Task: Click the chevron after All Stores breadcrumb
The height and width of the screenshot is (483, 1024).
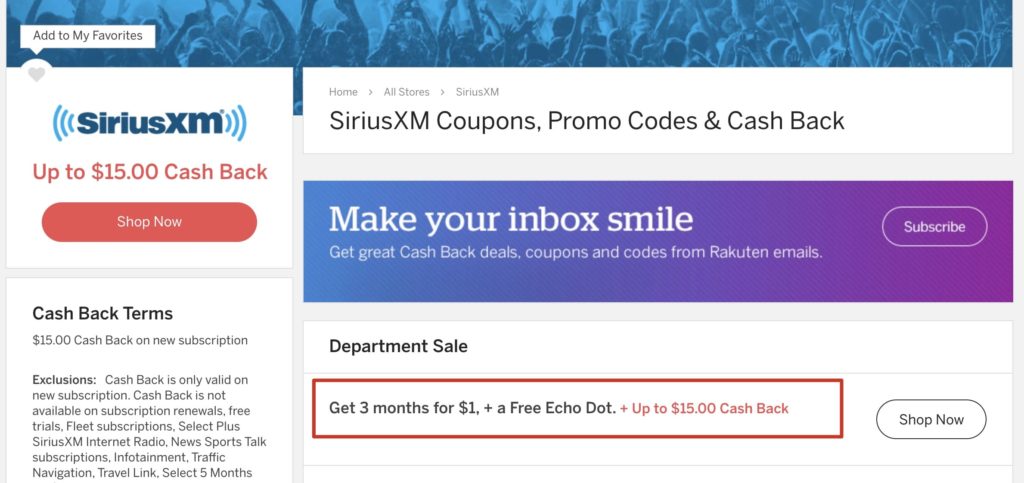Action: pyautogui.click(x=442, y=92)
